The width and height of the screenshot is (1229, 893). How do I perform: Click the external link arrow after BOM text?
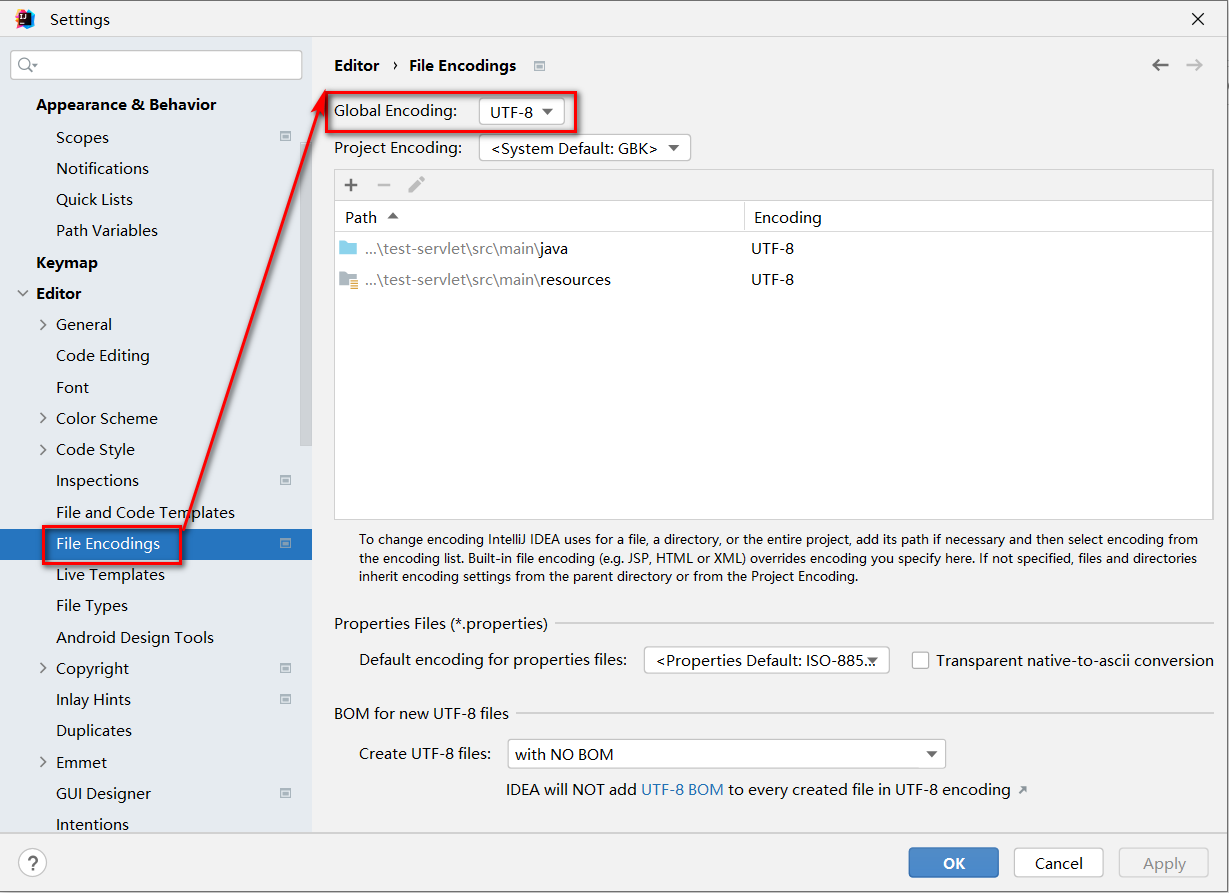click(1022, 790)
